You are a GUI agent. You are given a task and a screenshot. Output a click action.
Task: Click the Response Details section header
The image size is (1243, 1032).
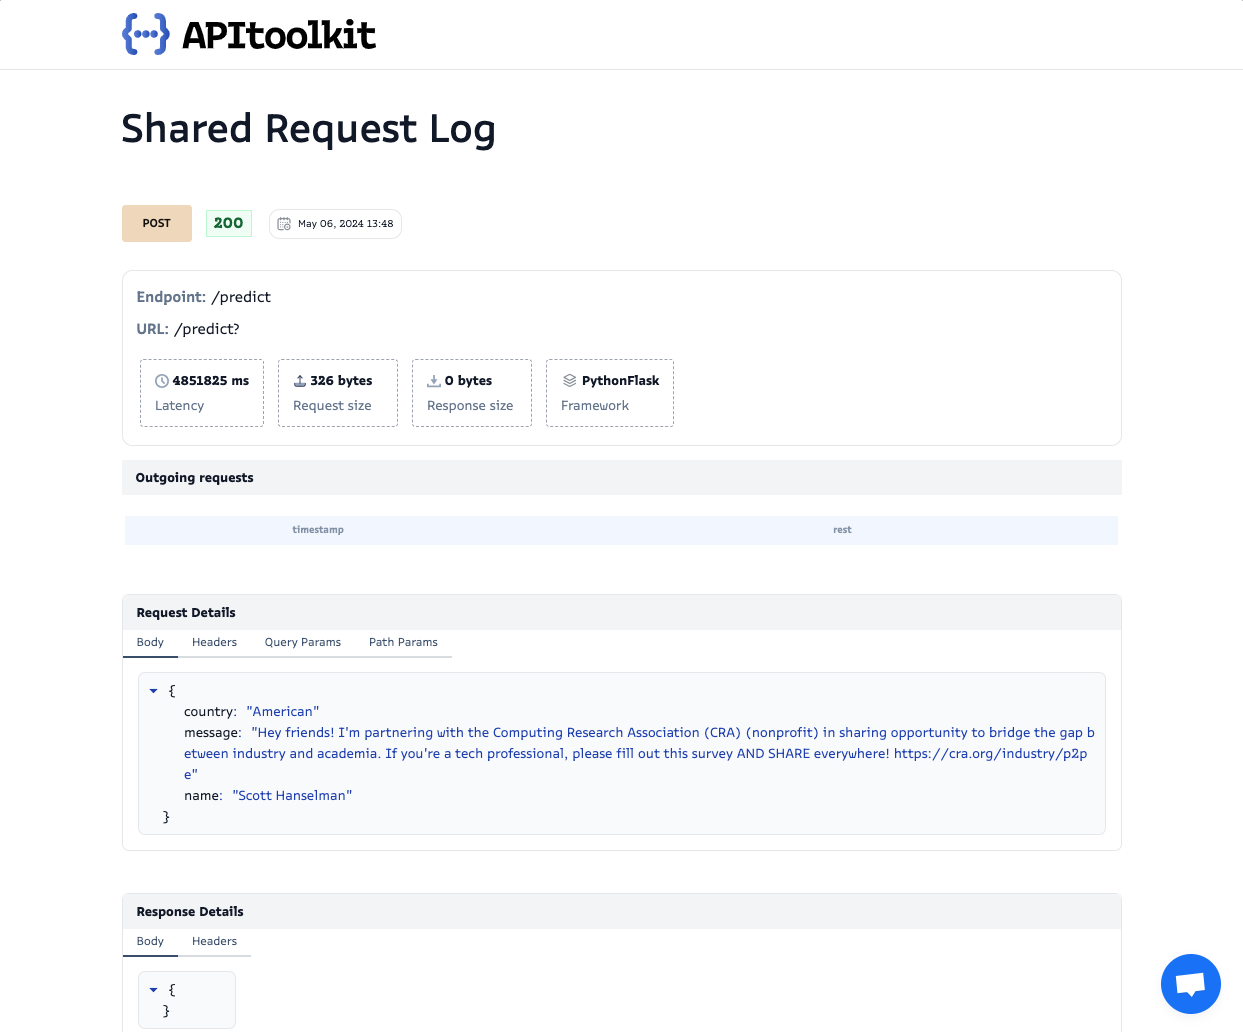pos(189,911)
